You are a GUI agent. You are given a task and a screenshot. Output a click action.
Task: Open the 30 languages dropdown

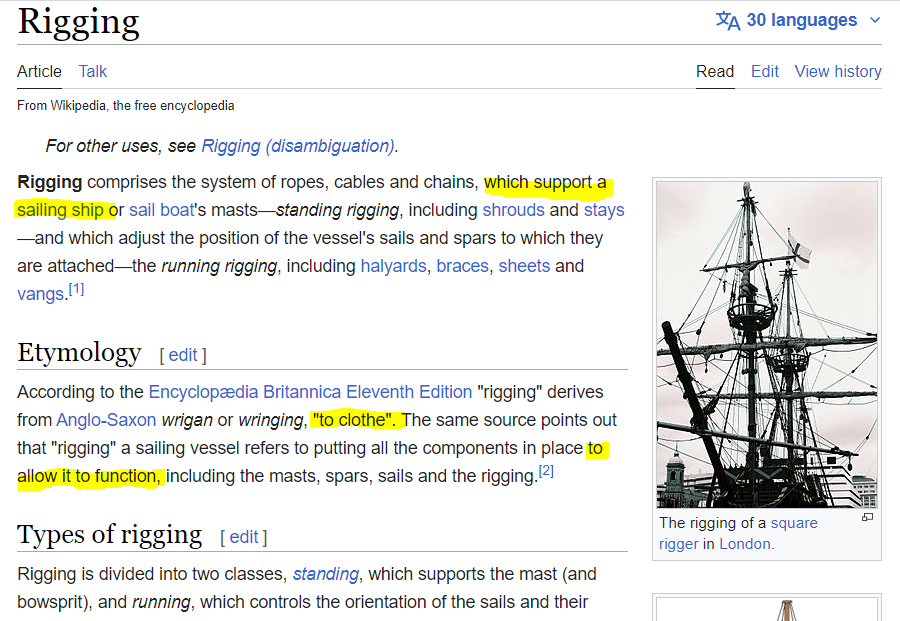tap(798, 20)
